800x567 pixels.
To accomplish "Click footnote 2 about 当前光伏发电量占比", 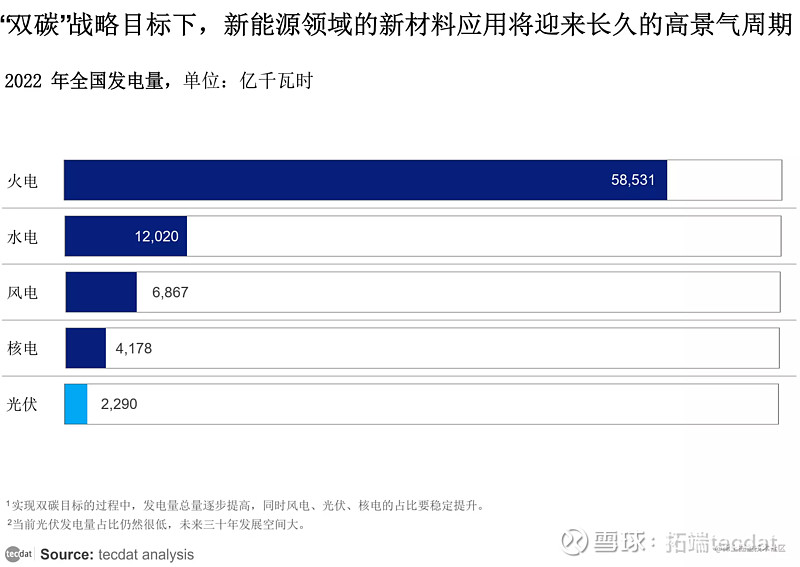I will (x=156, y=524).
